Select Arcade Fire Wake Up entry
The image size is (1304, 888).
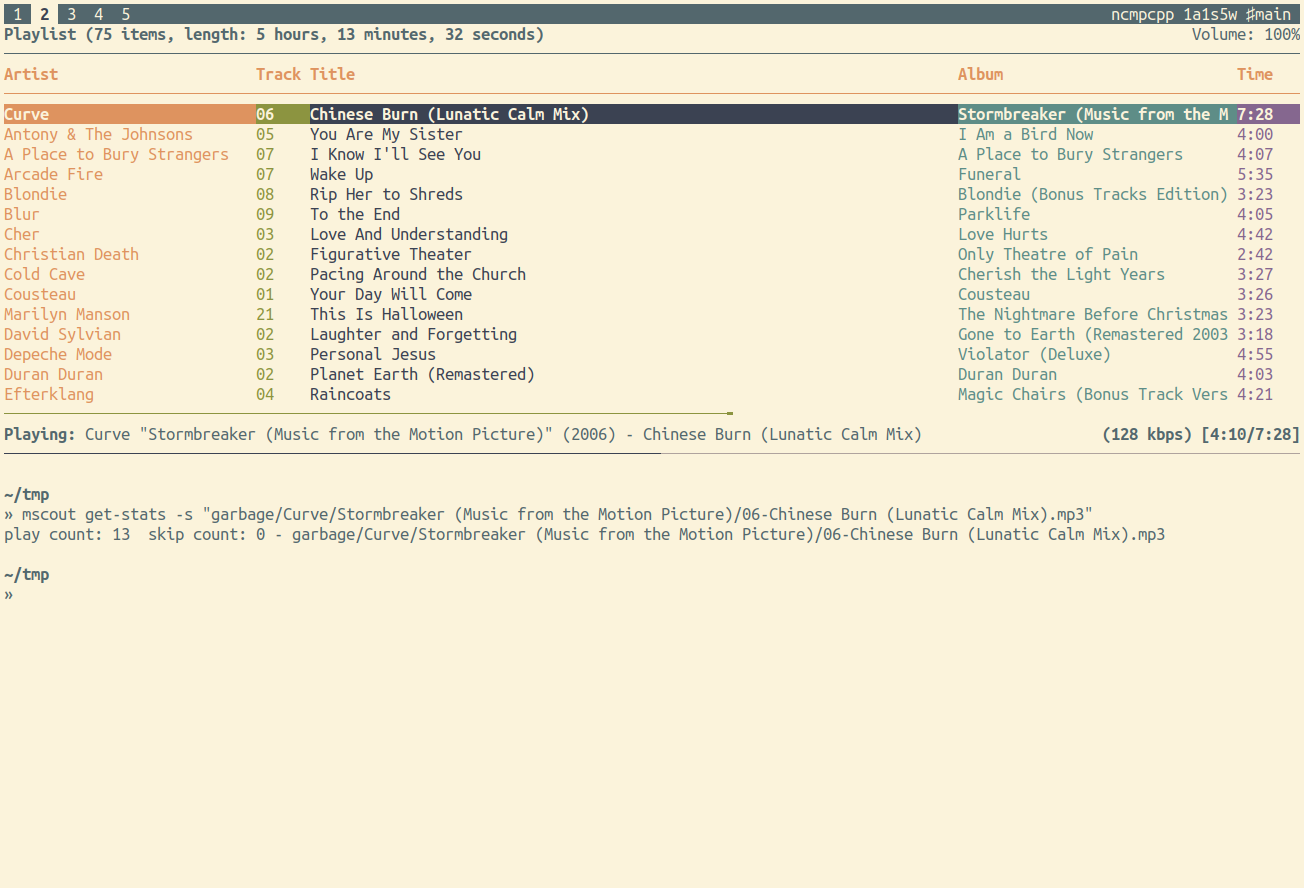click(652, 174)
